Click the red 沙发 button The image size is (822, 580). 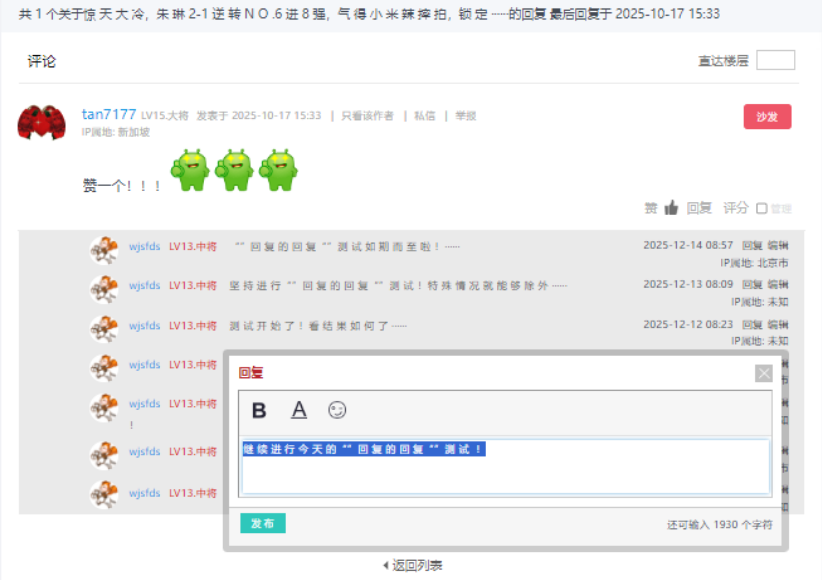(x=767, y=117)
